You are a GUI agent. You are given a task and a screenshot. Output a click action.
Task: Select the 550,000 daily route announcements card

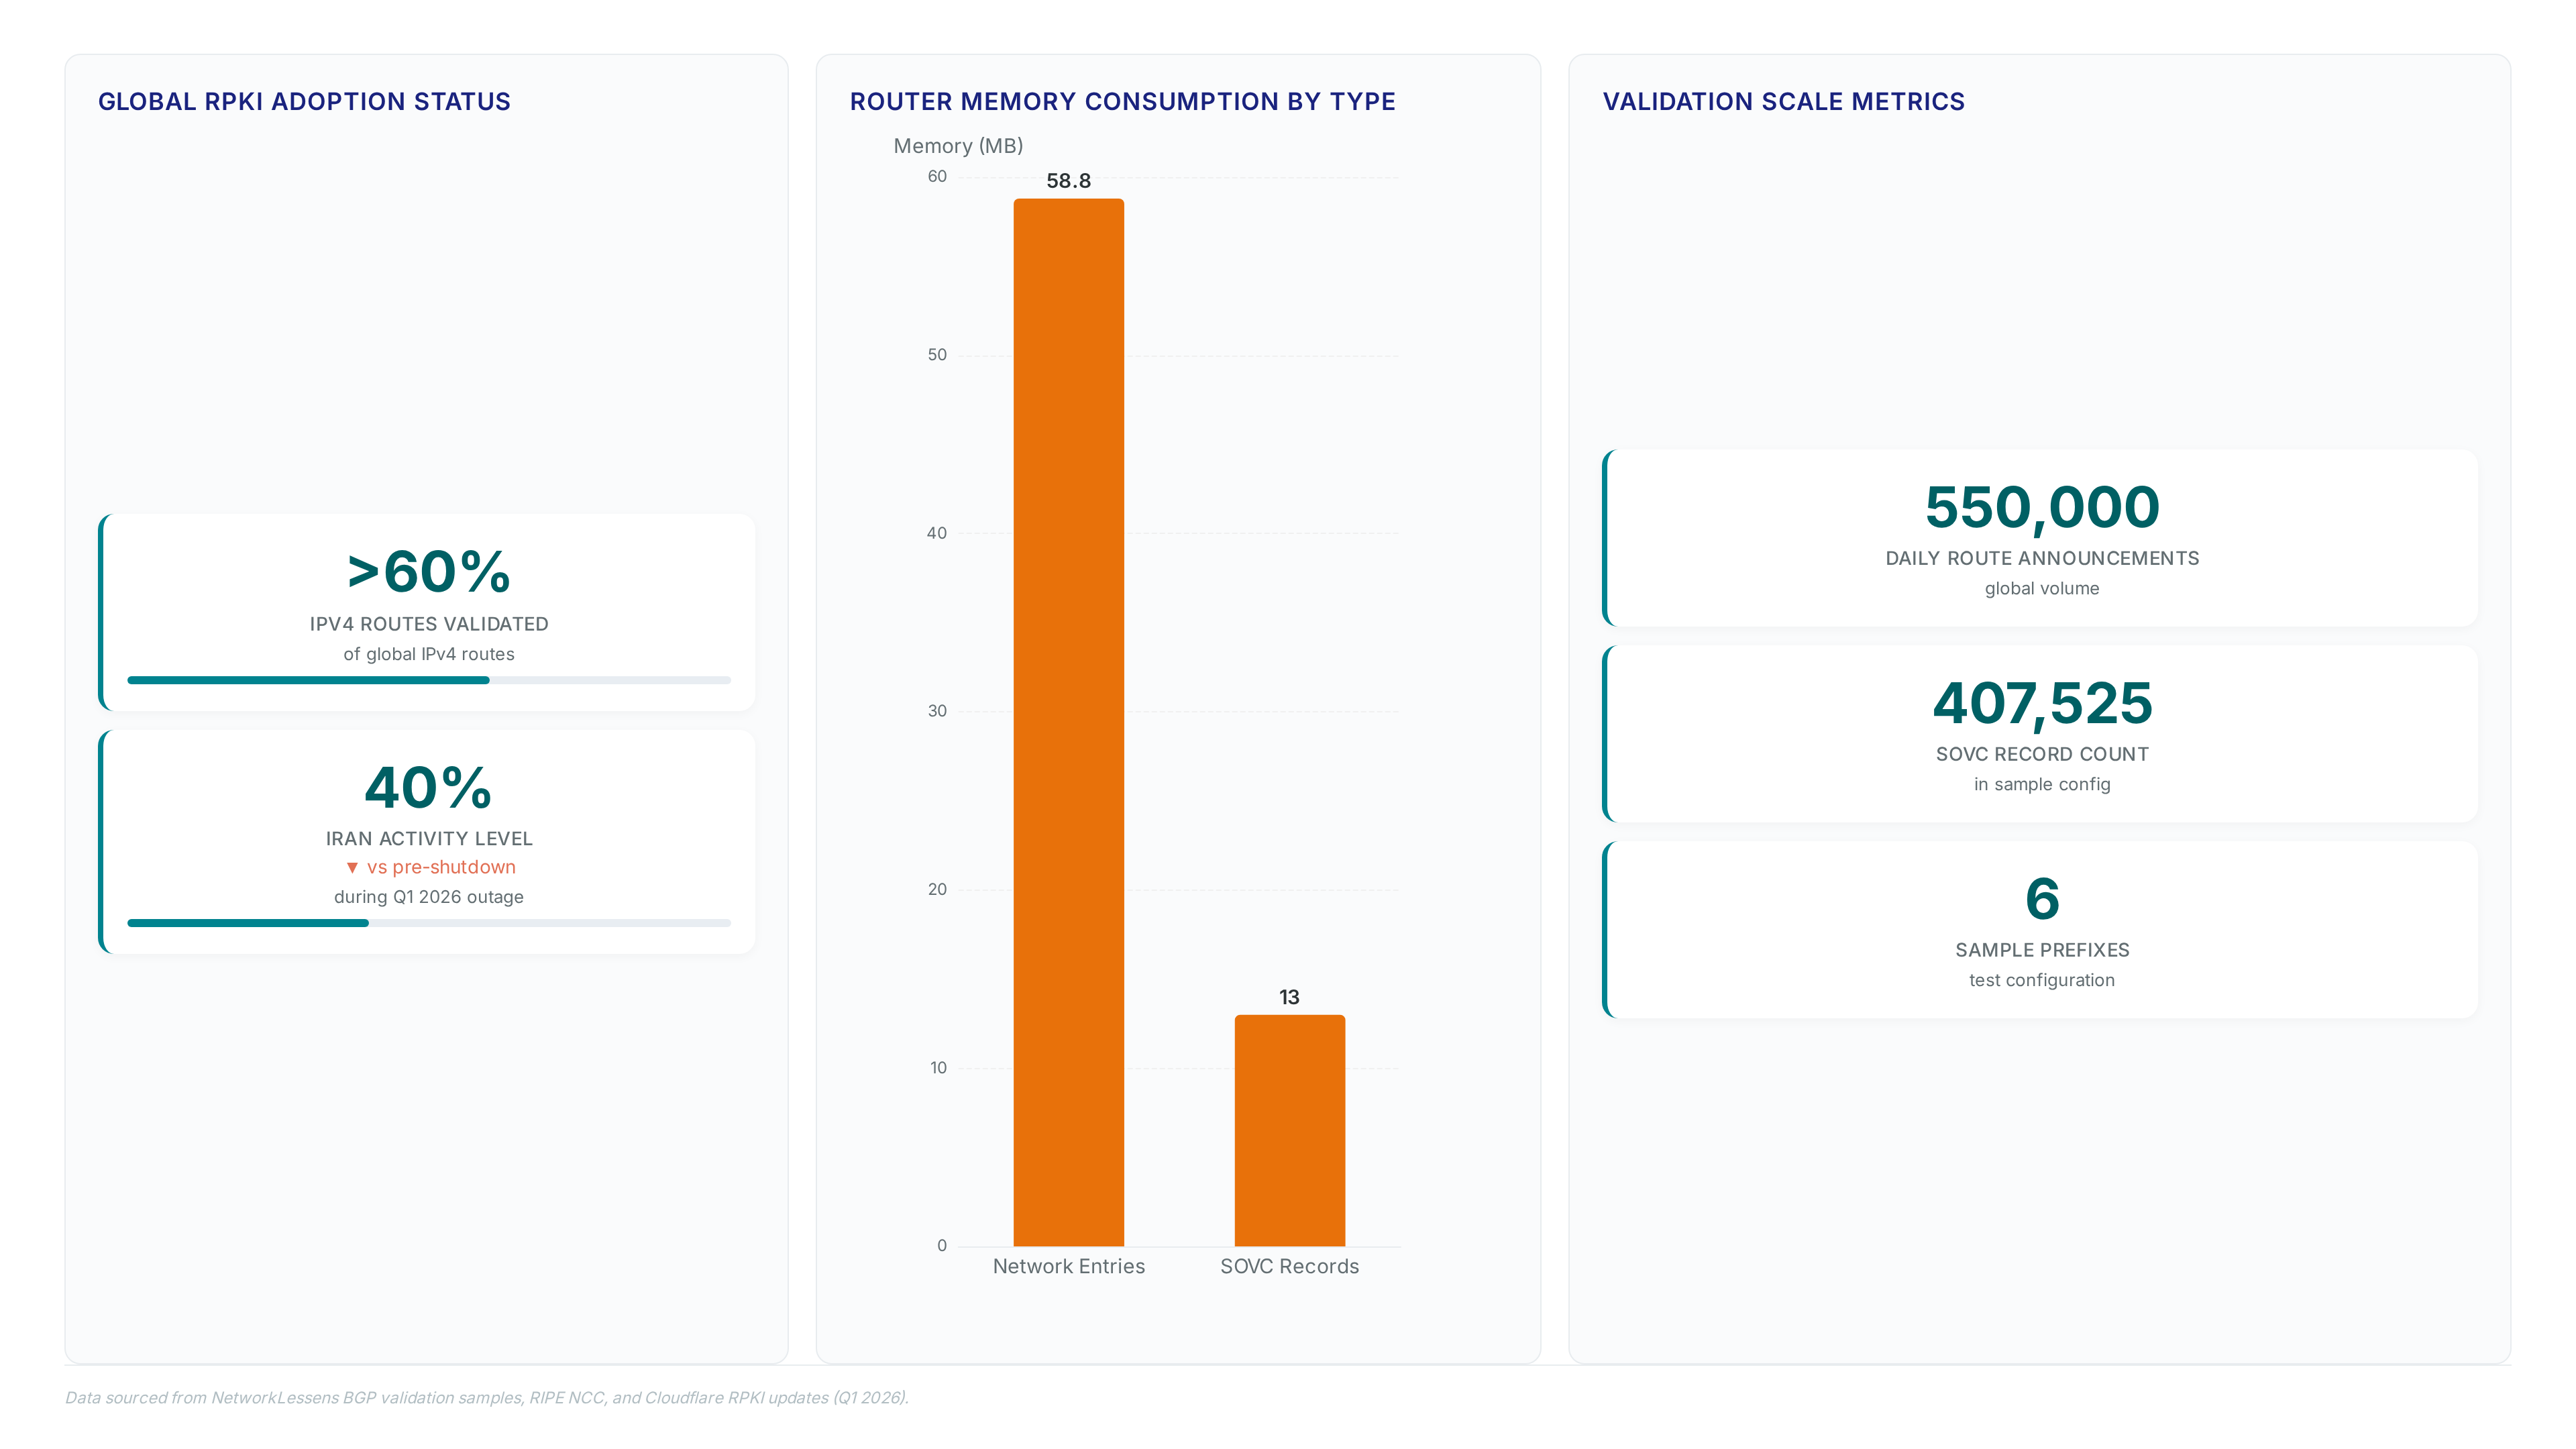(2040, 538)
